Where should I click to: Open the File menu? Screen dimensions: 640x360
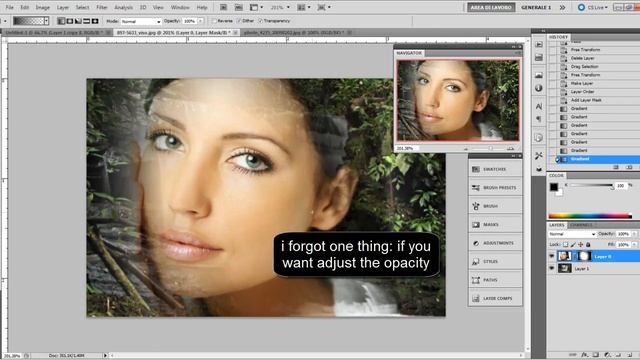click(x=9, y=7)
